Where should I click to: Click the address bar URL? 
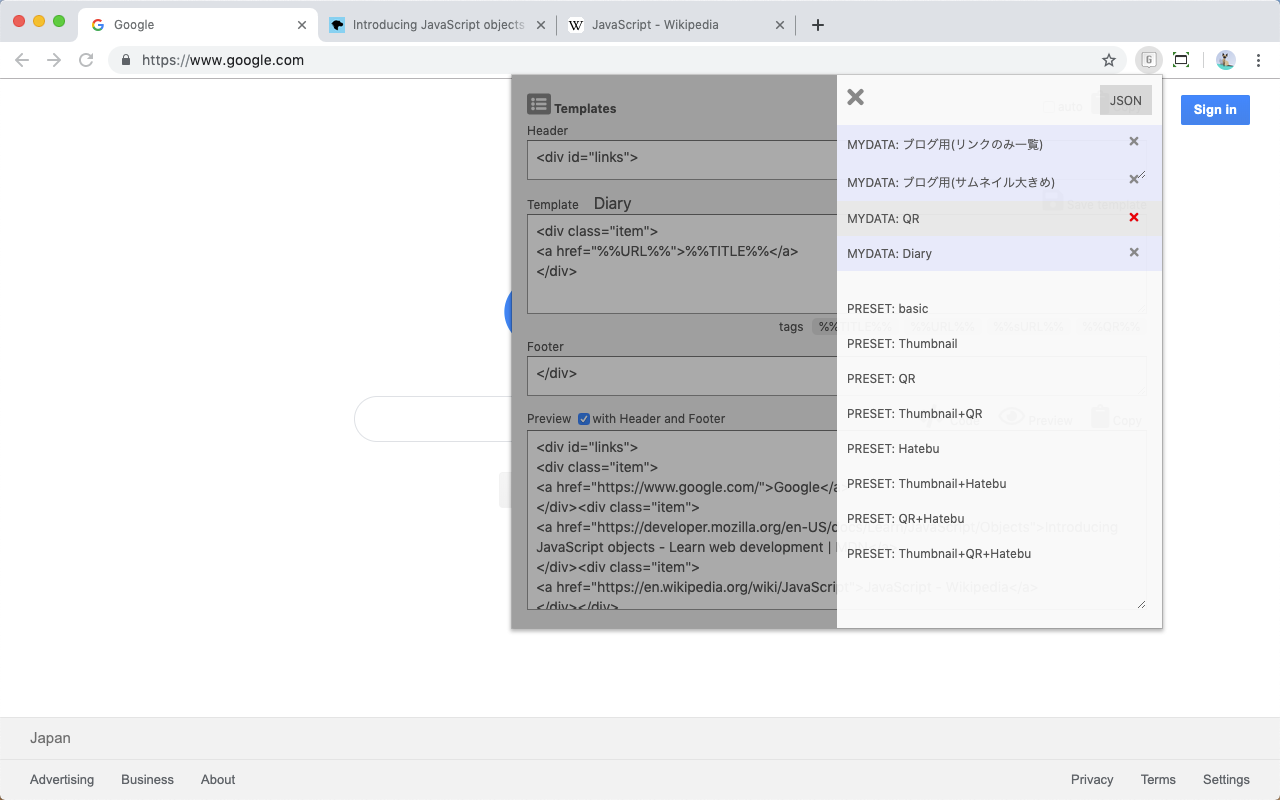[223, 60]
